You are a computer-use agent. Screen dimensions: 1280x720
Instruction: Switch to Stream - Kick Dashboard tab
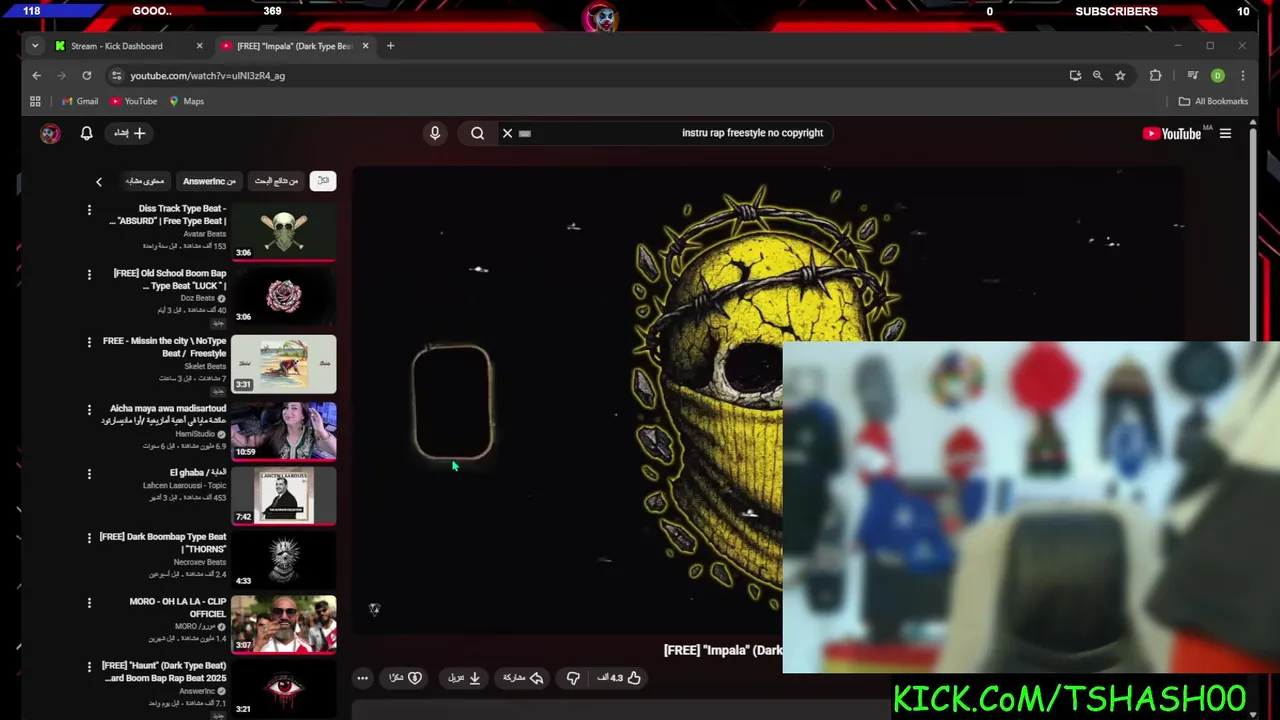117,46
